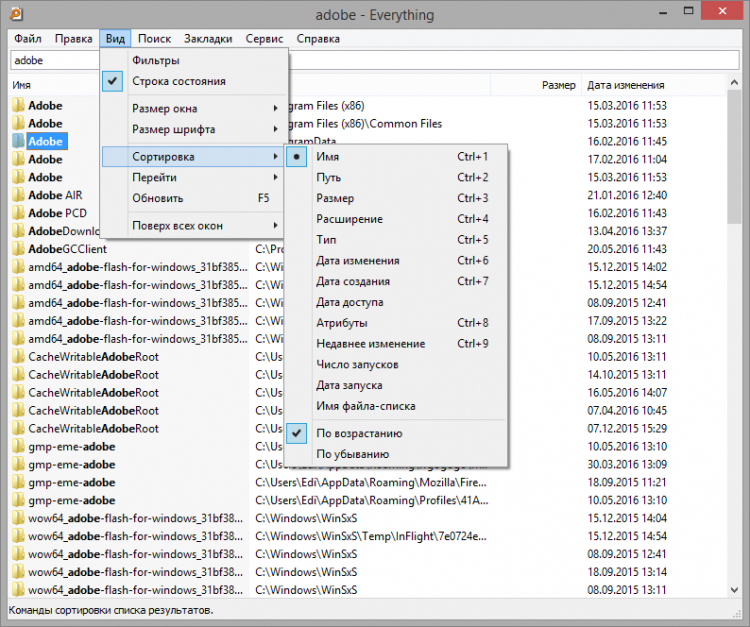Image resolution: width=750 pixels, height=627 pixels.
Task: Click the scrollbar down arrow
Action: tap(734, 590)
